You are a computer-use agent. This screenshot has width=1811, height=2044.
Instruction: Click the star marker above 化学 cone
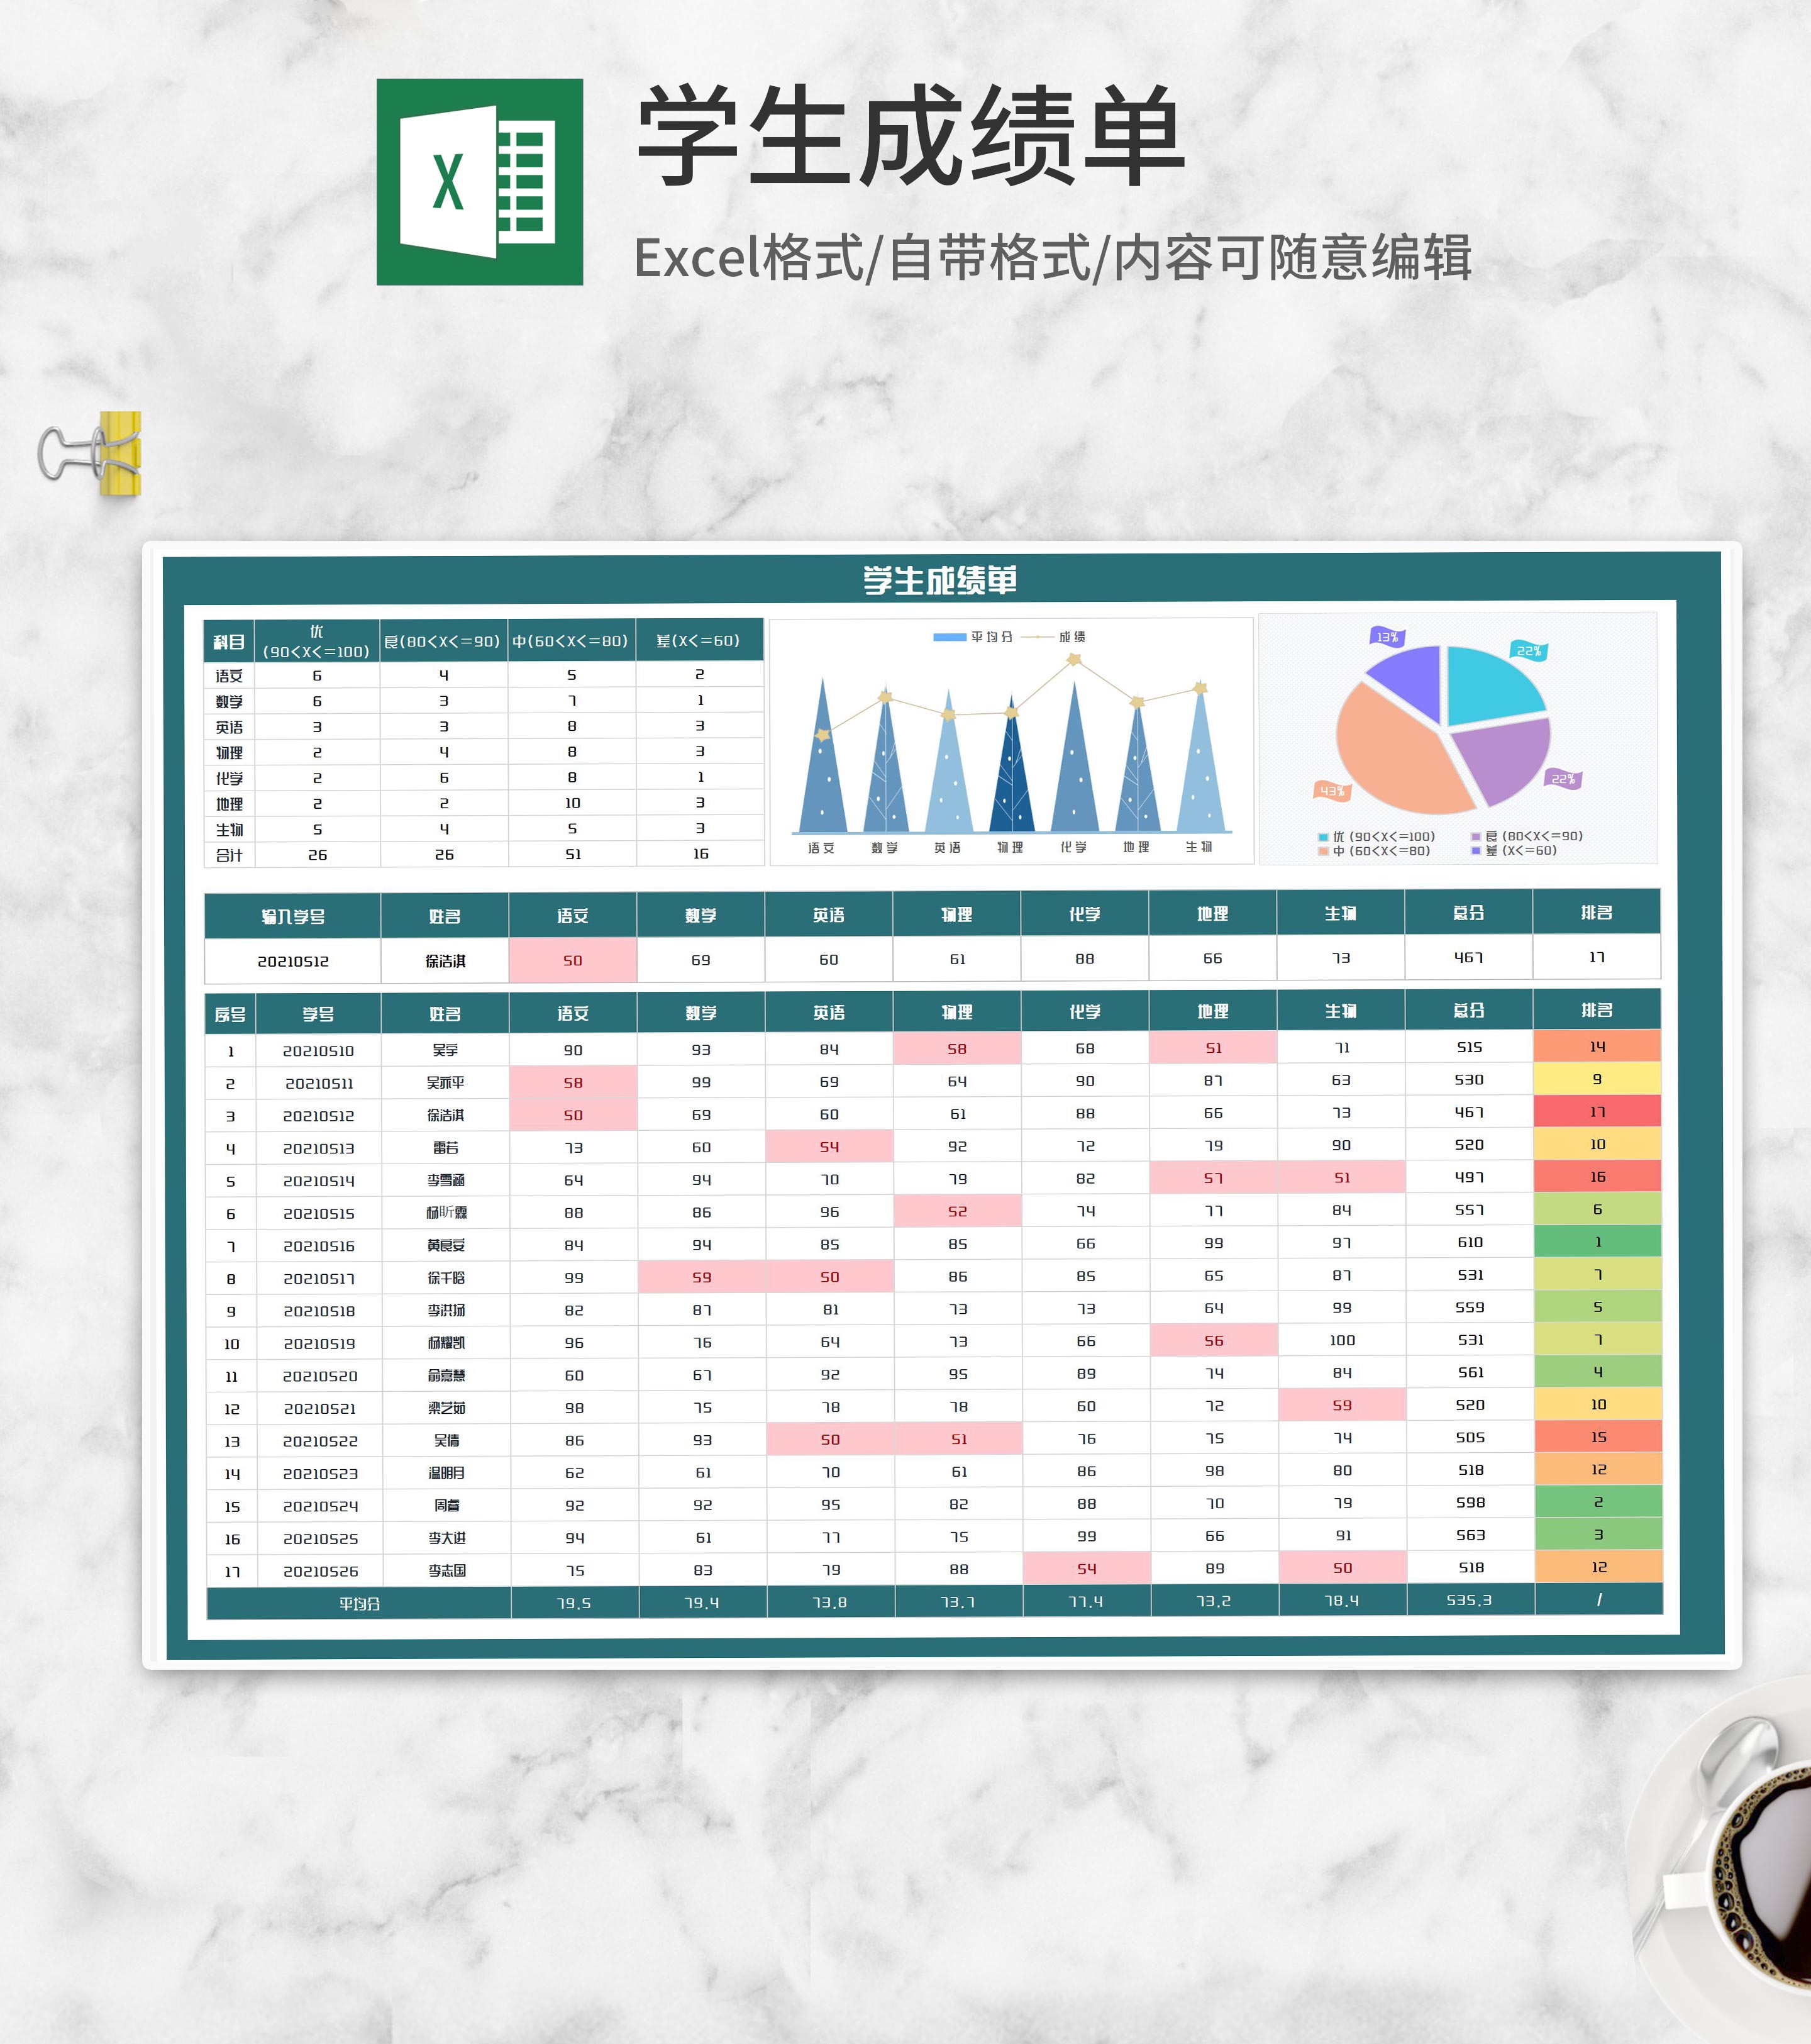click(1074, 660)
